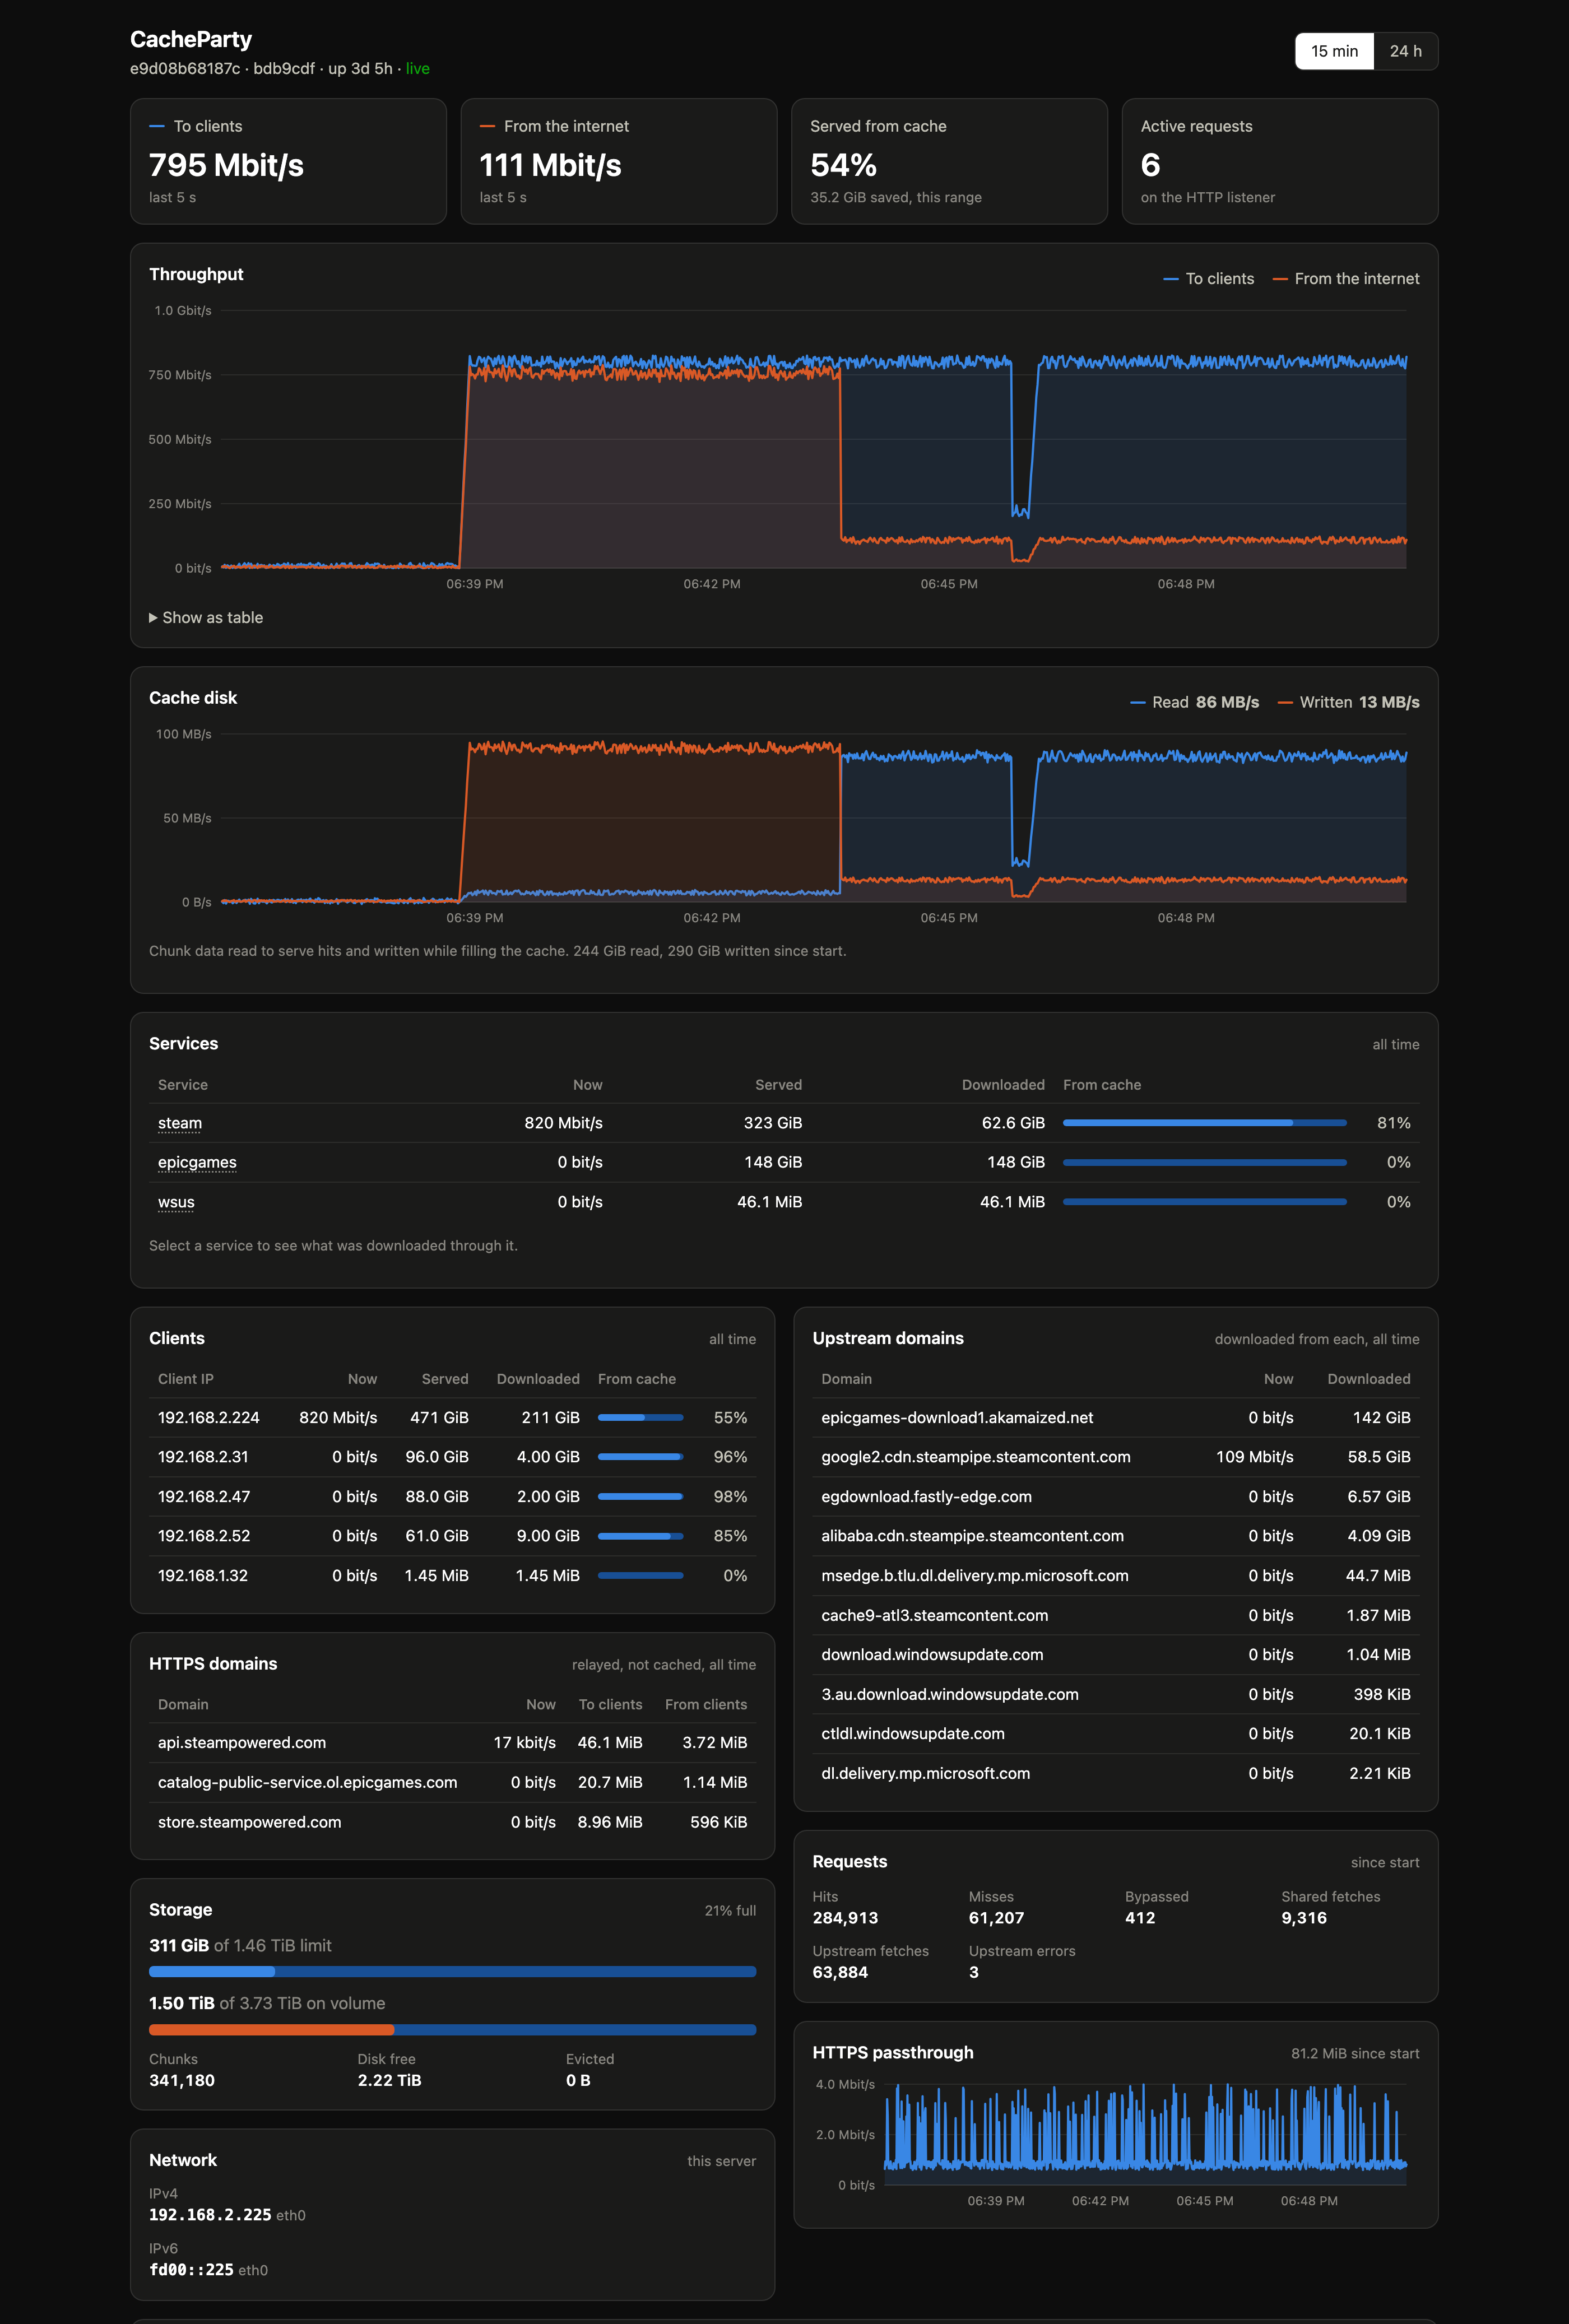Click the 311 GiB storage limit bar
1569x2324 pixels.
(452, 1972)
